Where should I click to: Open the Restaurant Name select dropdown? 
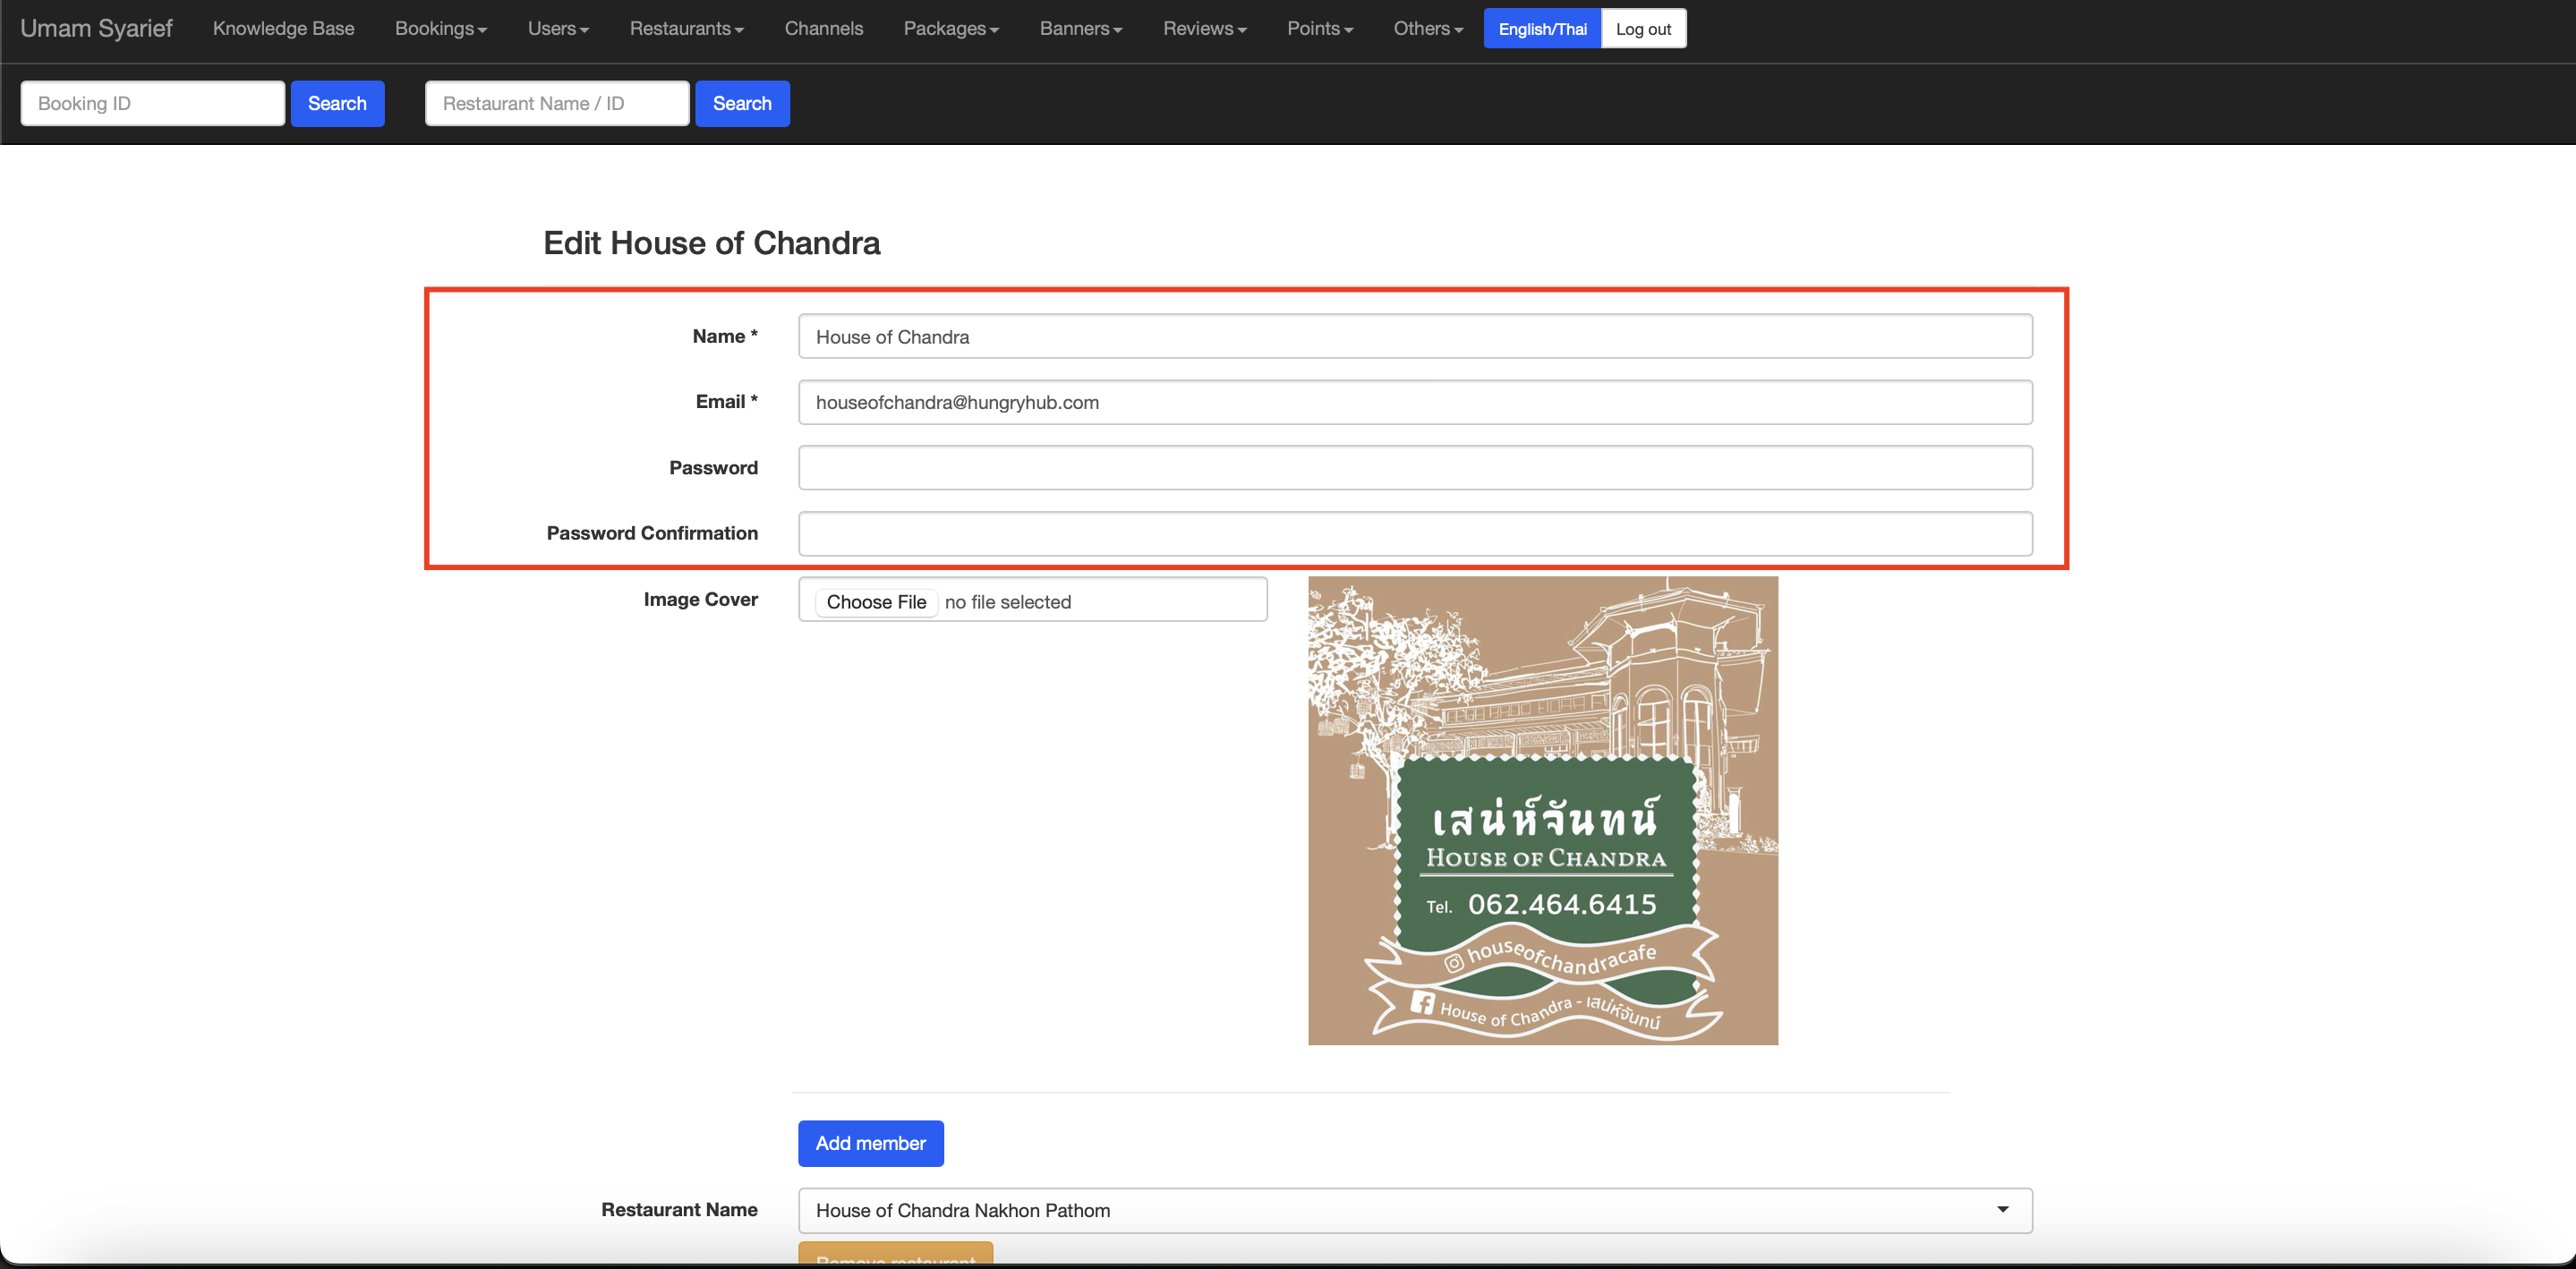click(x=1414, y=1210)
